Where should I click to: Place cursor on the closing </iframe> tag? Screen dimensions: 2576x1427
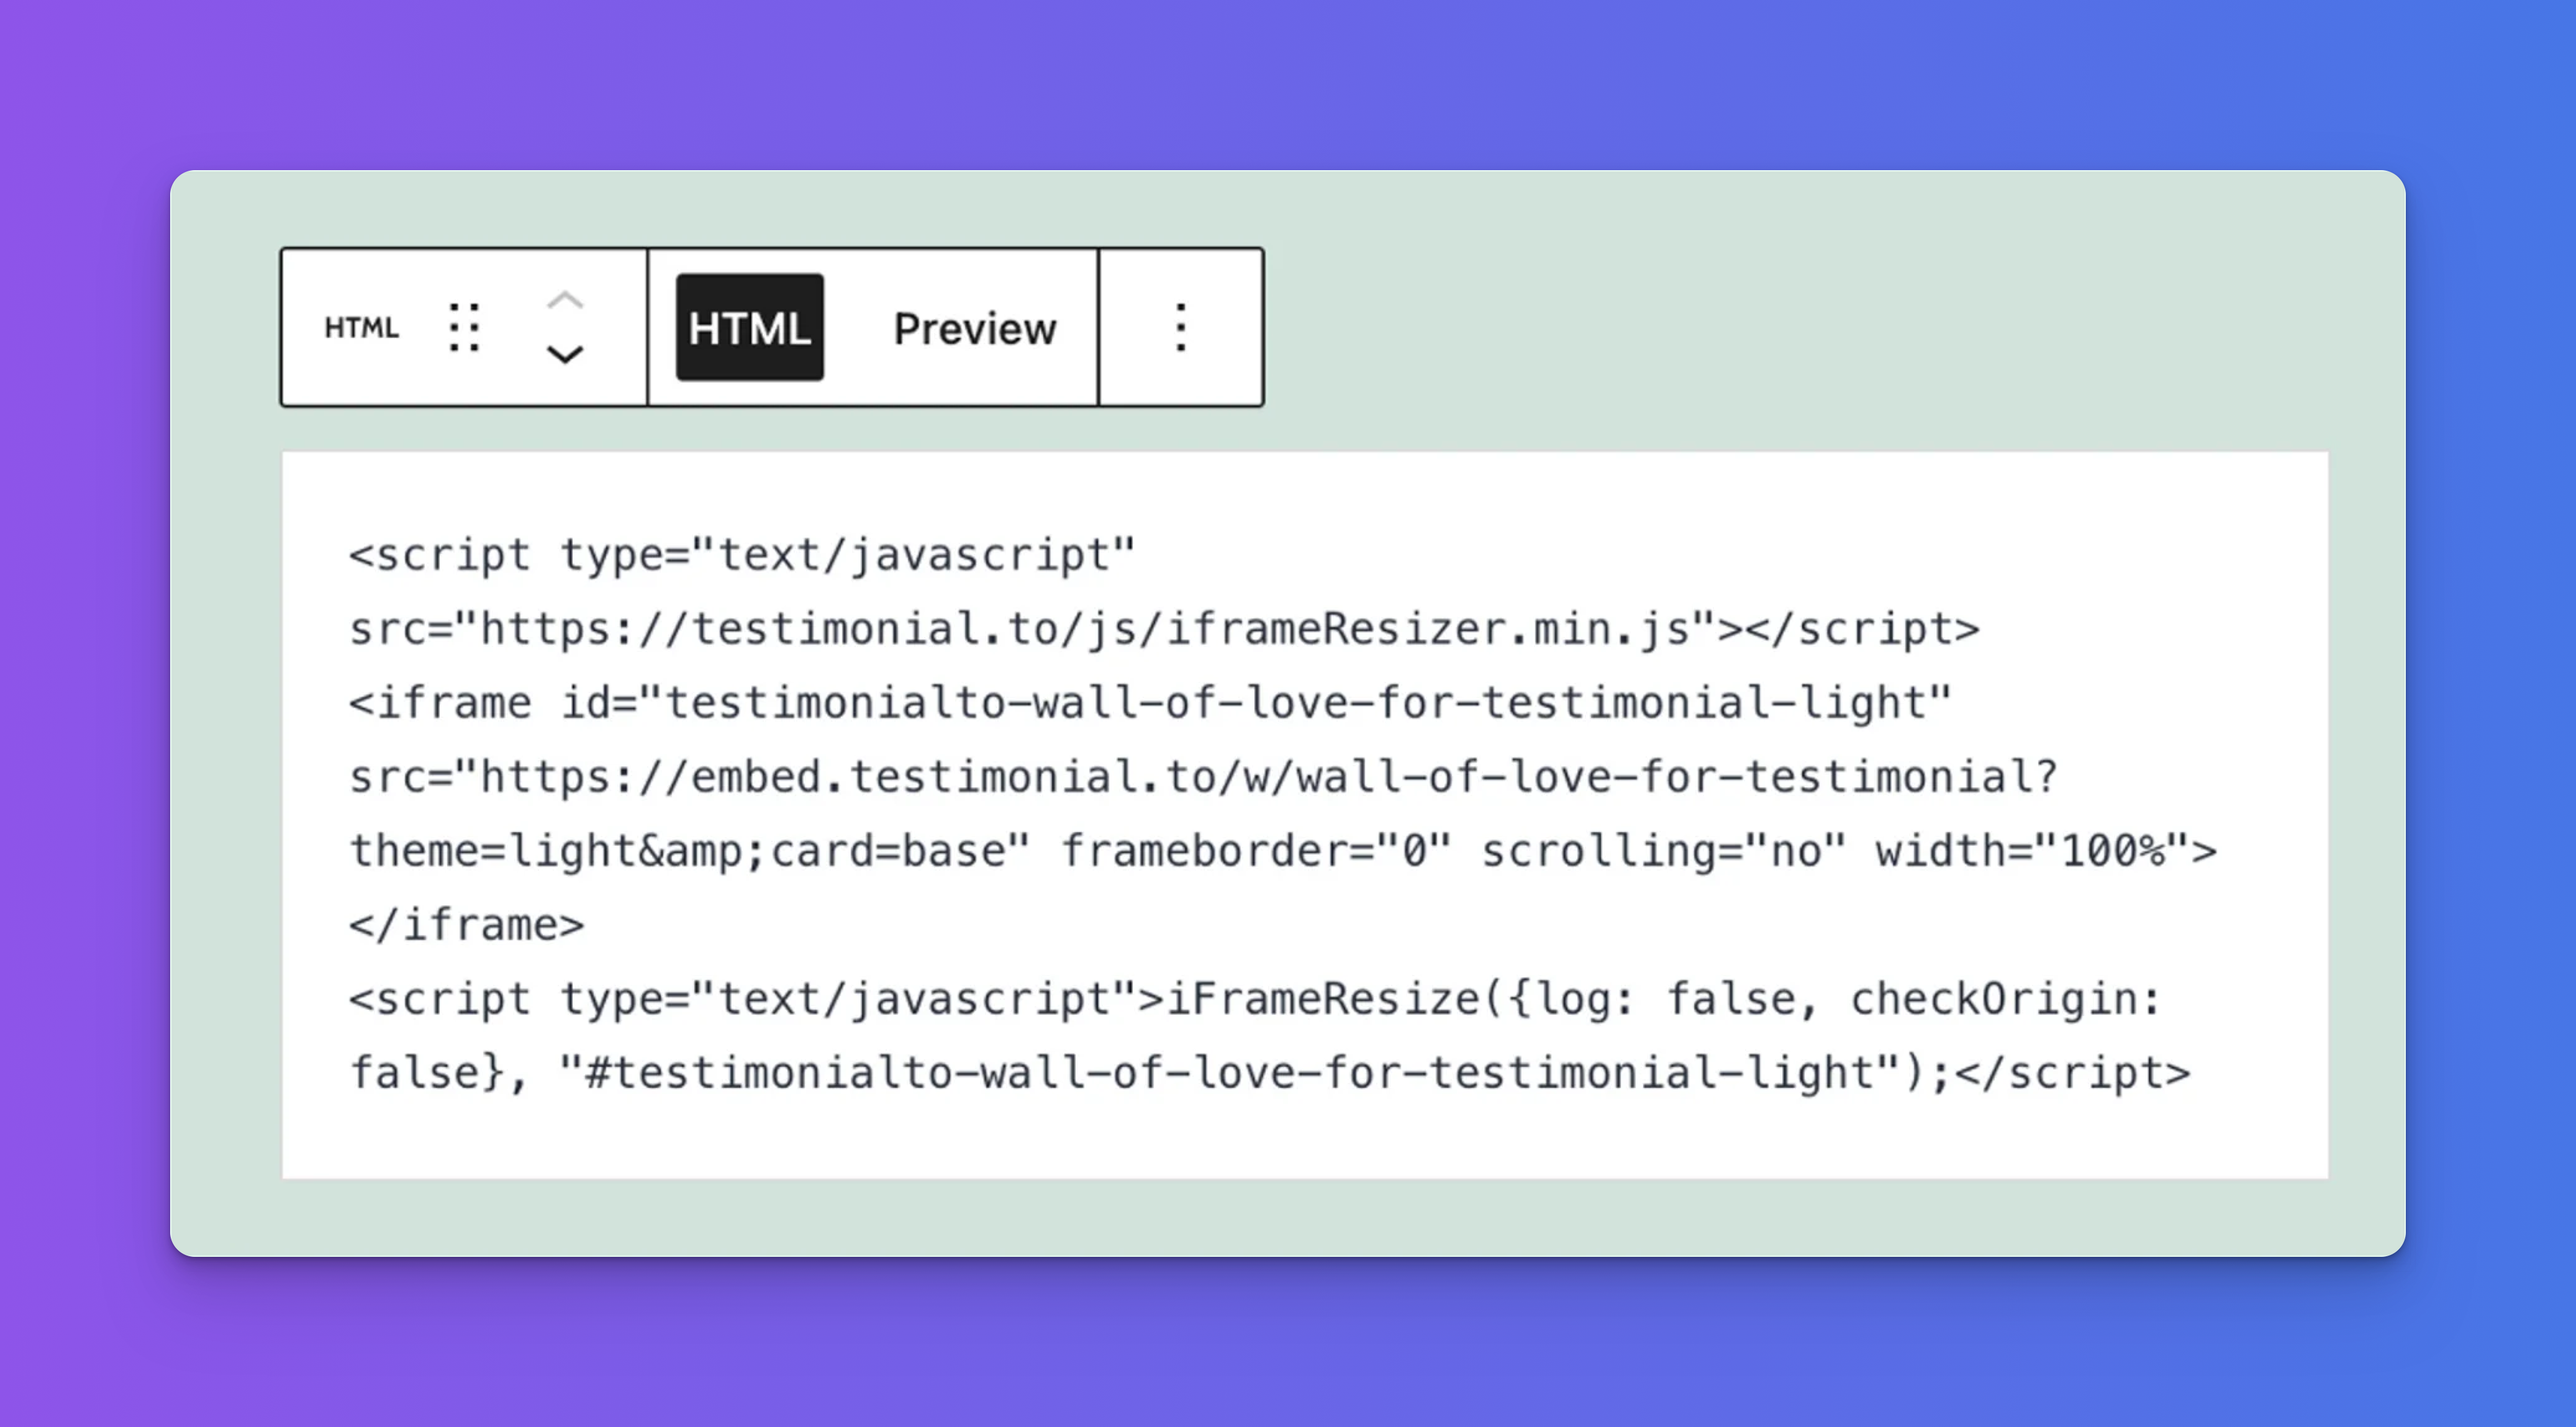(x=466, y=925)
